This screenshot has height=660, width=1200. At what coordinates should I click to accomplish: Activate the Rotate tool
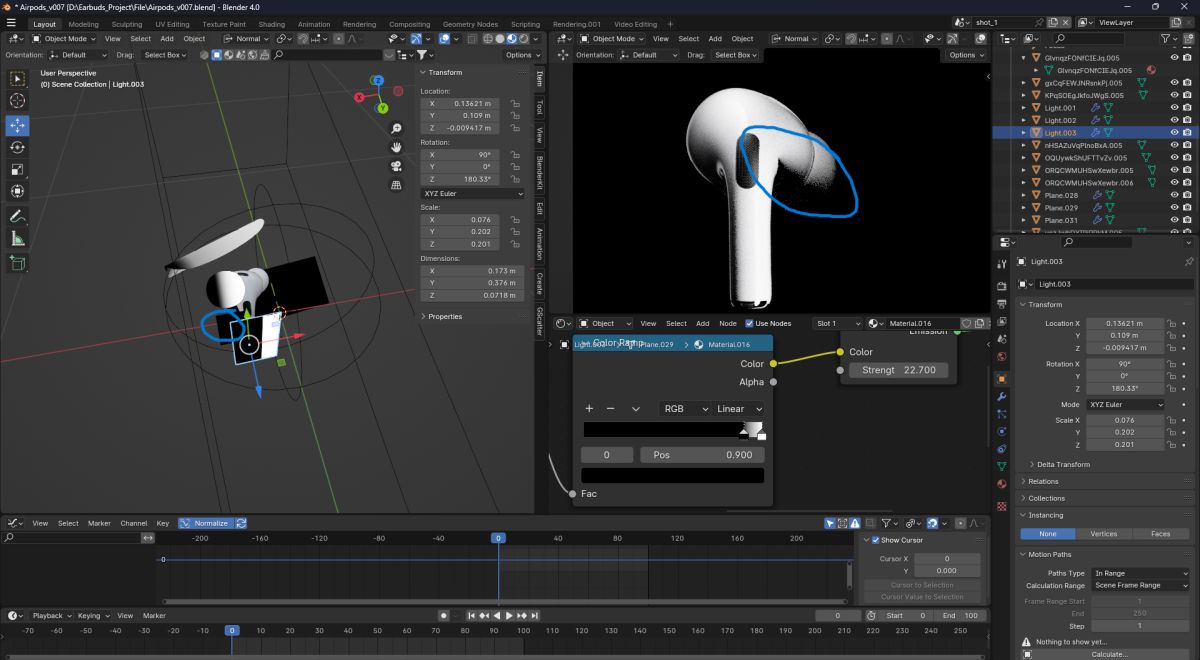[x=18, y=147]
